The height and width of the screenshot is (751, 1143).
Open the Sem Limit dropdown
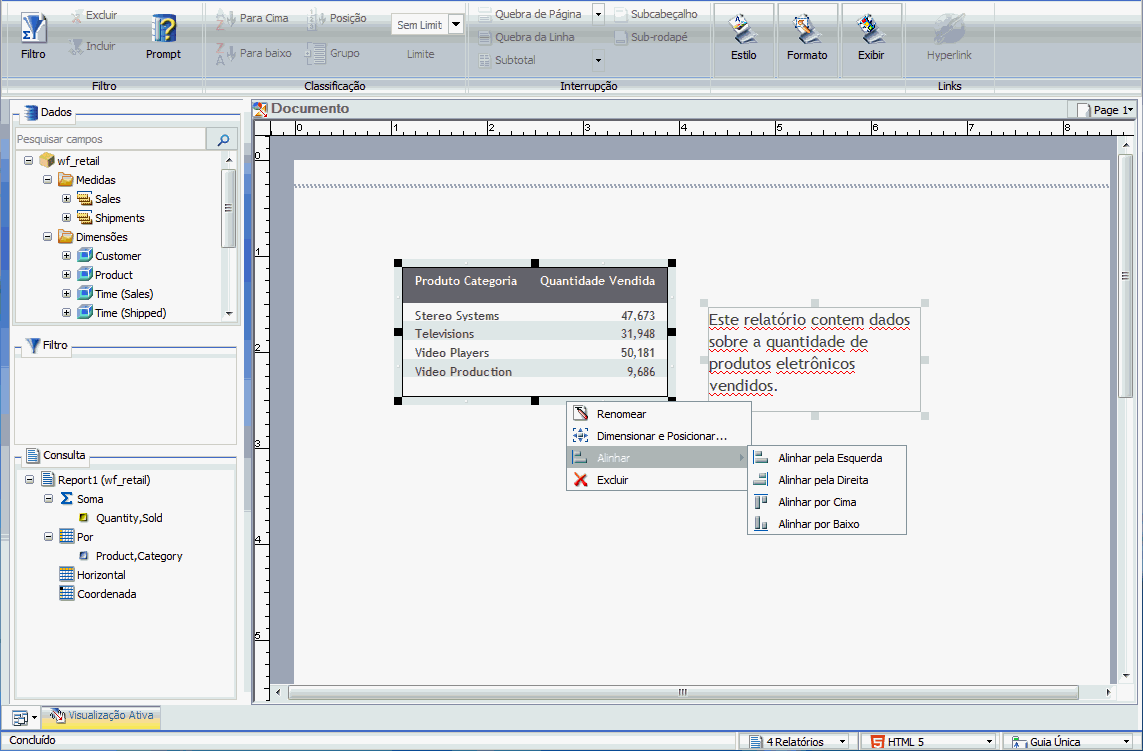(456, 24)
